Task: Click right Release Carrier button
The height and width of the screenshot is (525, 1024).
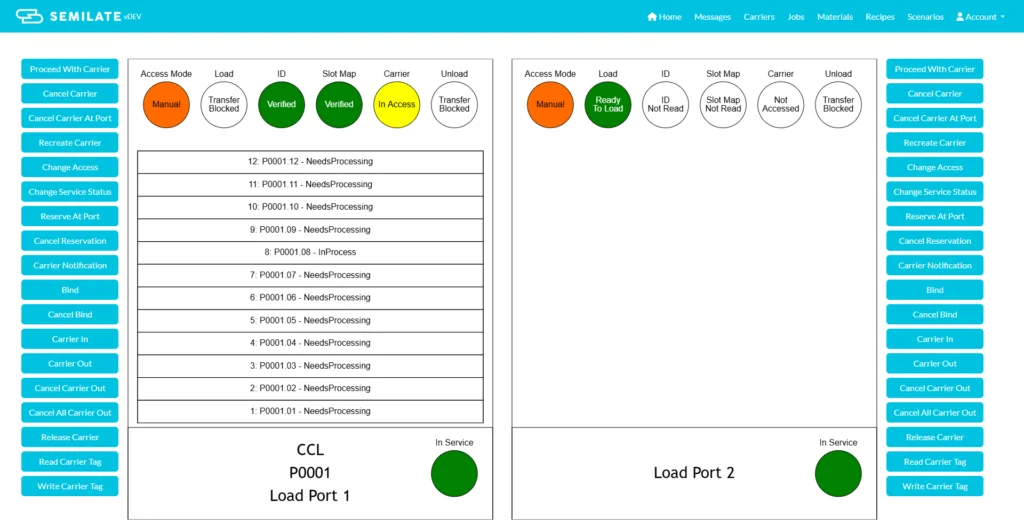Action: click(935, 438)
